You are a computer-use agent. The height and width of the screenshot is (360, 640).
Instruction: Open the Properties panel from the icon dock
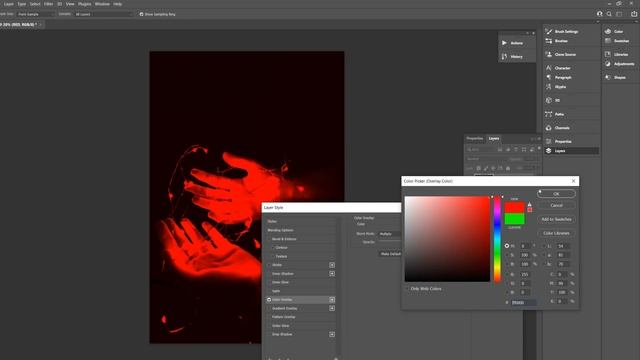click(558, 141)
